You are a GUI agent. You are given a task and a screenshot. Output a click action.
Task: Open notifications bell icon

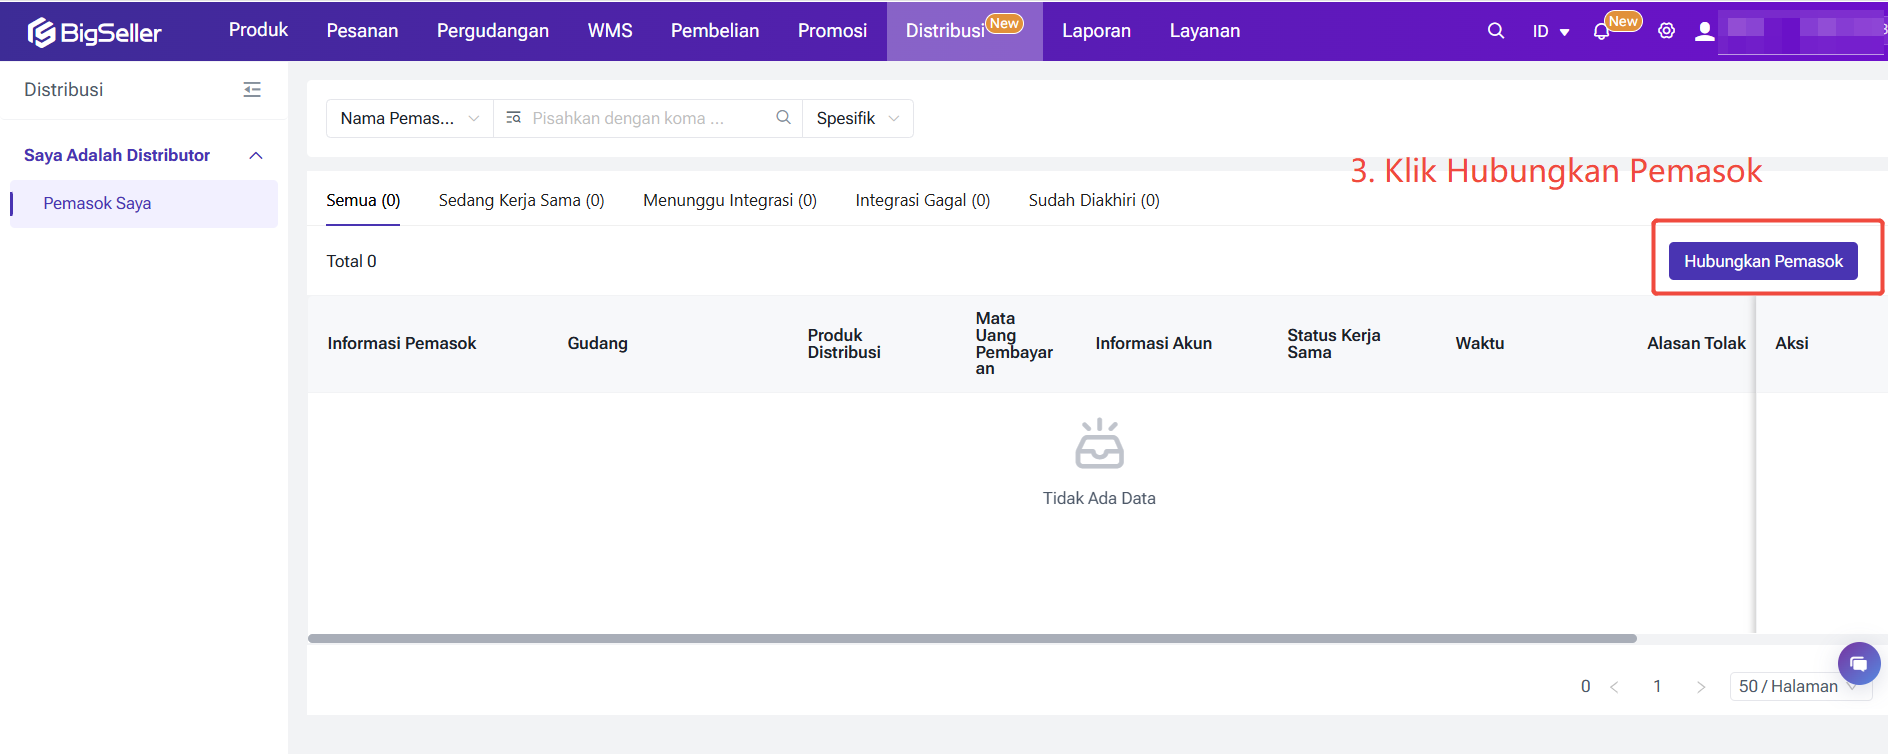1601,32
